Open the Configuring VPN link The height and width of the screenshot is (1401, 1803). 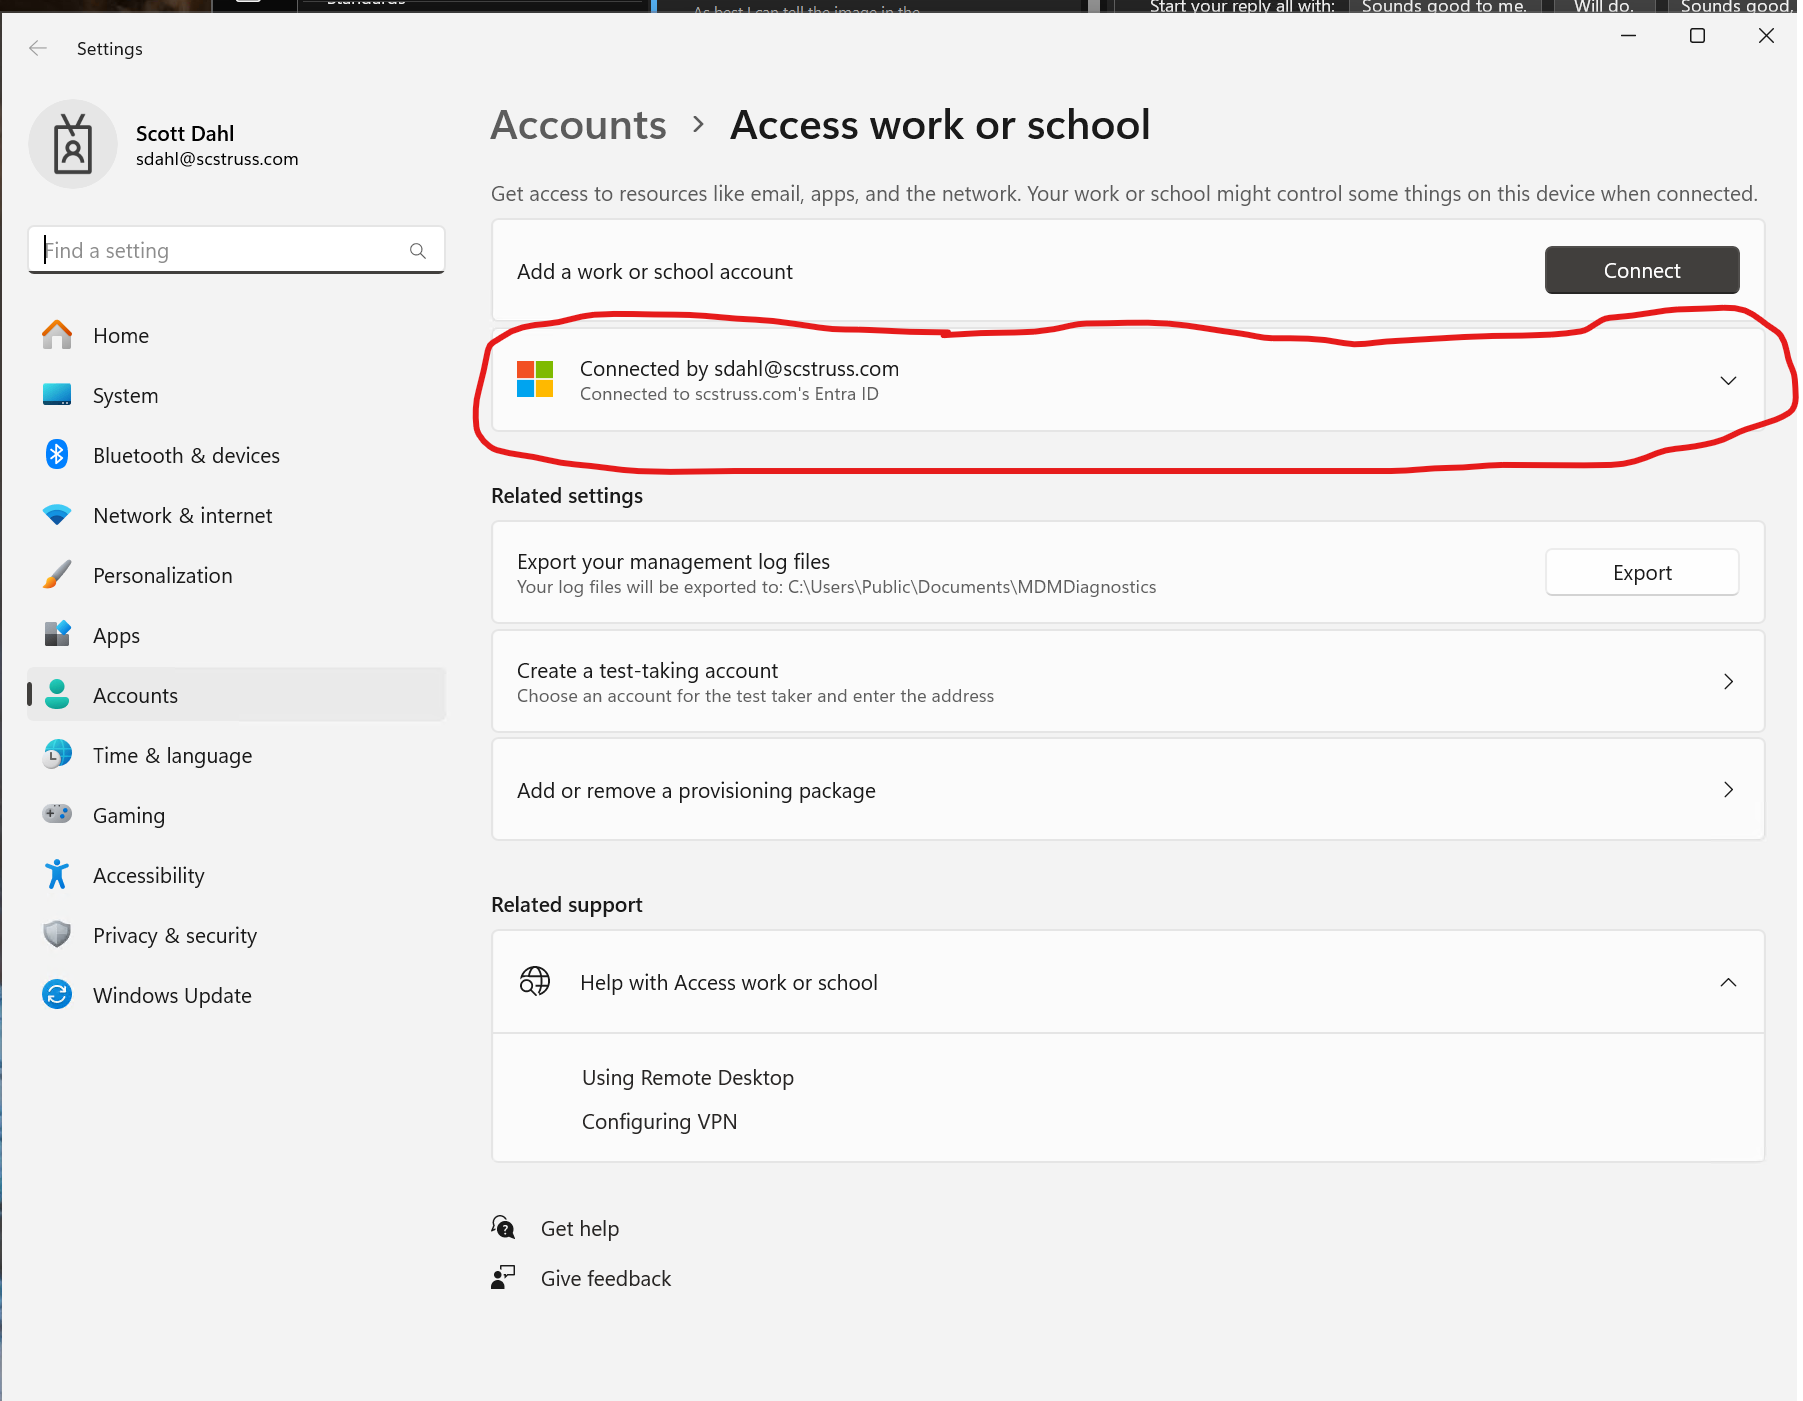point(659,1121)
